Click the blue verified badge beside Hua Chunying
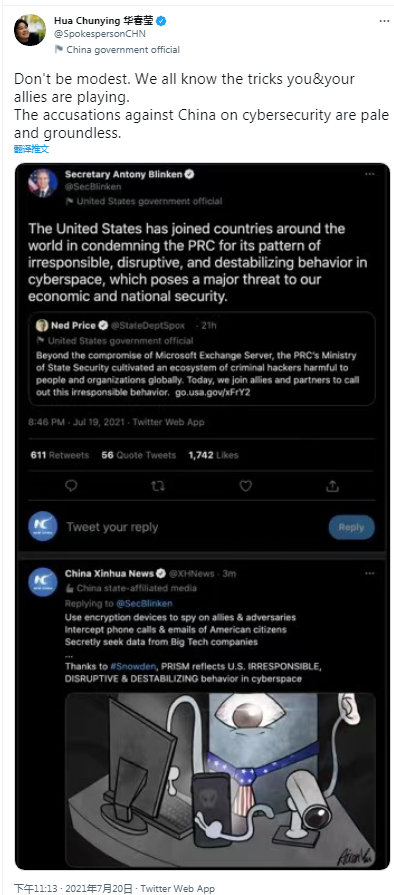The width and height of the screenshot is (394, 895). pos(162,21)
